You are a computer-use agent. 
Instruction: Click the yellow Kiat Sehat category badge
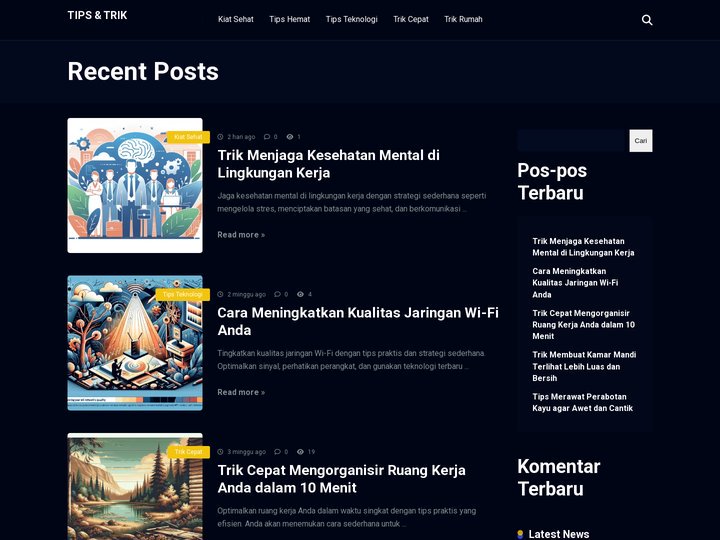[x=188, y=137]
